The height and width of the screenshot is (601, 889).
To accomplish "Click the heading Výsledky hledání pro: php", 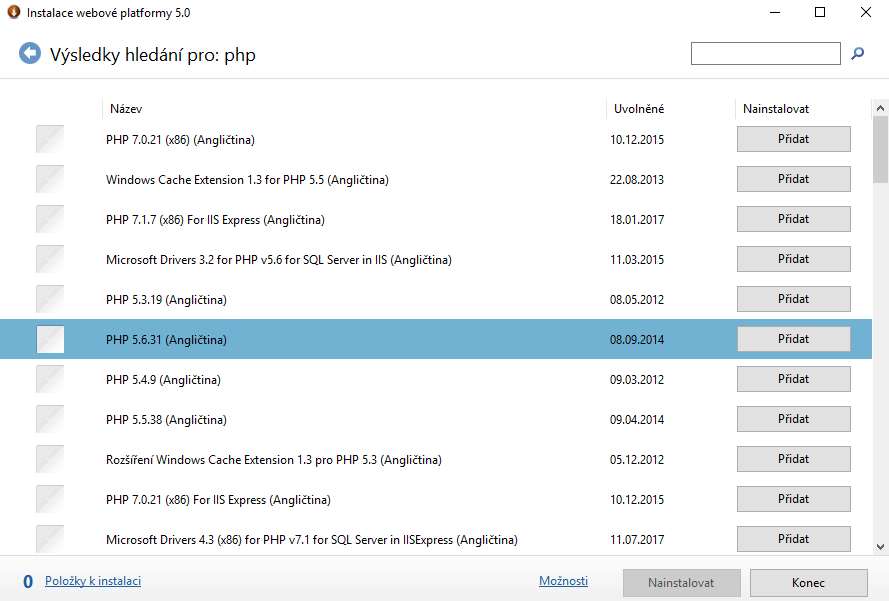I will point(153,55).
